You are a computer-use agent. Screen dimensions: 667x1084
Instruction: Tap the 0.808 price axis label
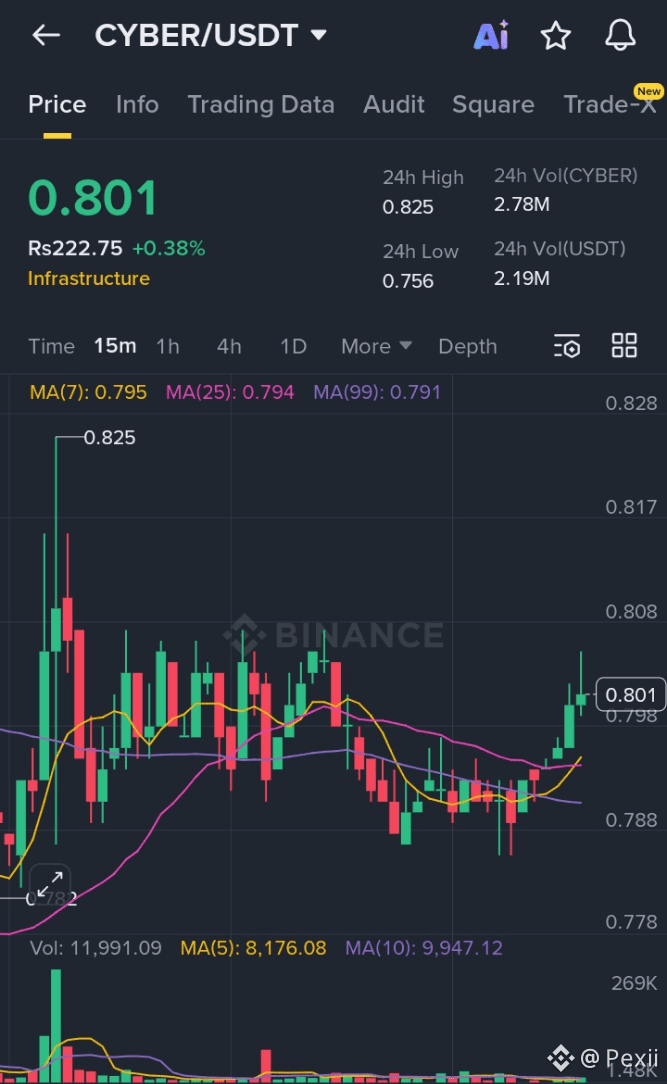click(x=631, y=612)
